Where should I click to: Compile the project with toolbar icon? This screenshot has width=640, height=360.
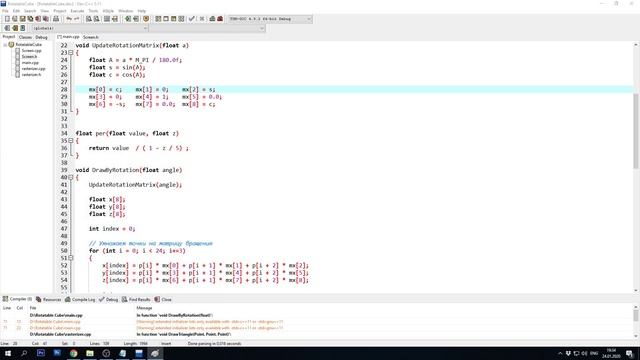[158, 19]
